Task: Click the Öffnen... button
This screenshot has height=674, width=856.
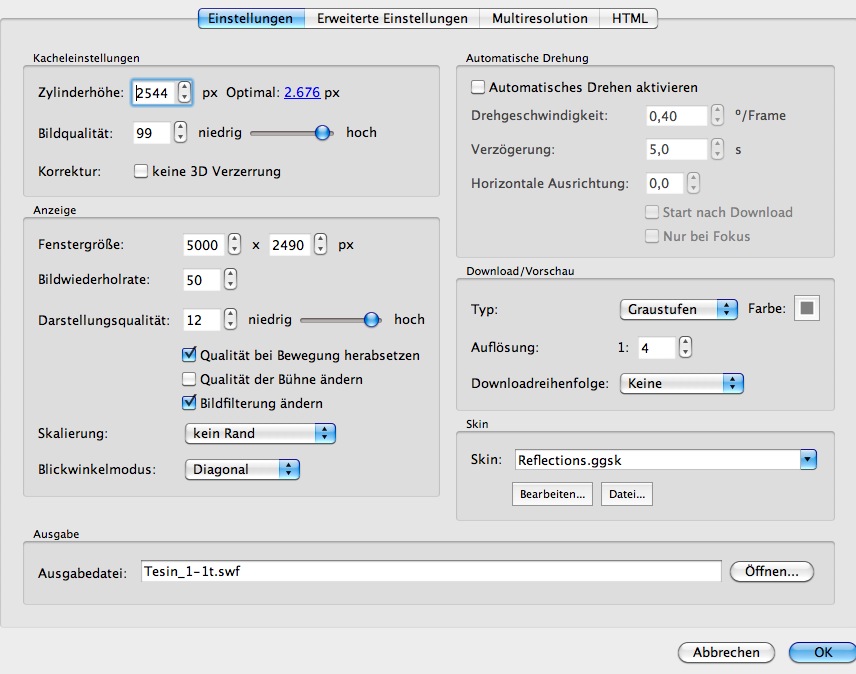Action: point(772,571)
